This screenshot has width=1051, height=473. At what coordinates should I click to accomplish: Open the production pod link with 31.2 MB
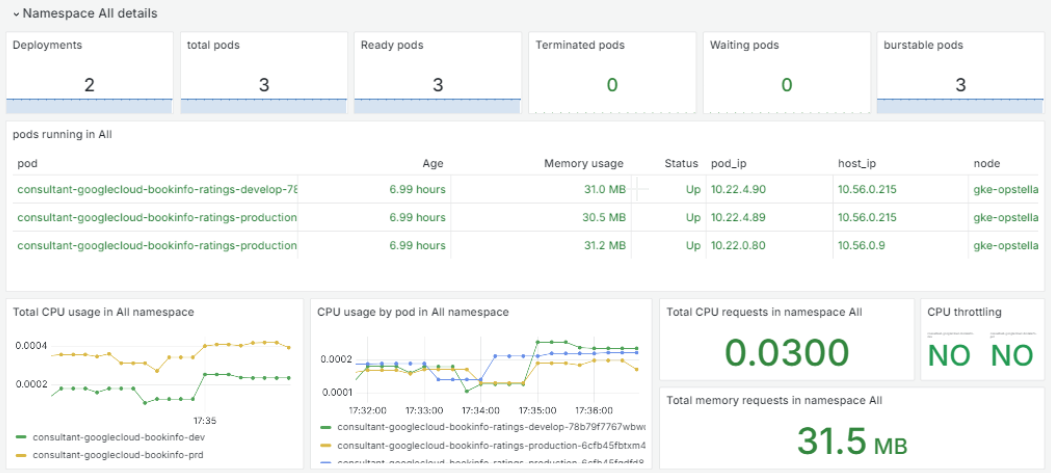click(157, 246)
